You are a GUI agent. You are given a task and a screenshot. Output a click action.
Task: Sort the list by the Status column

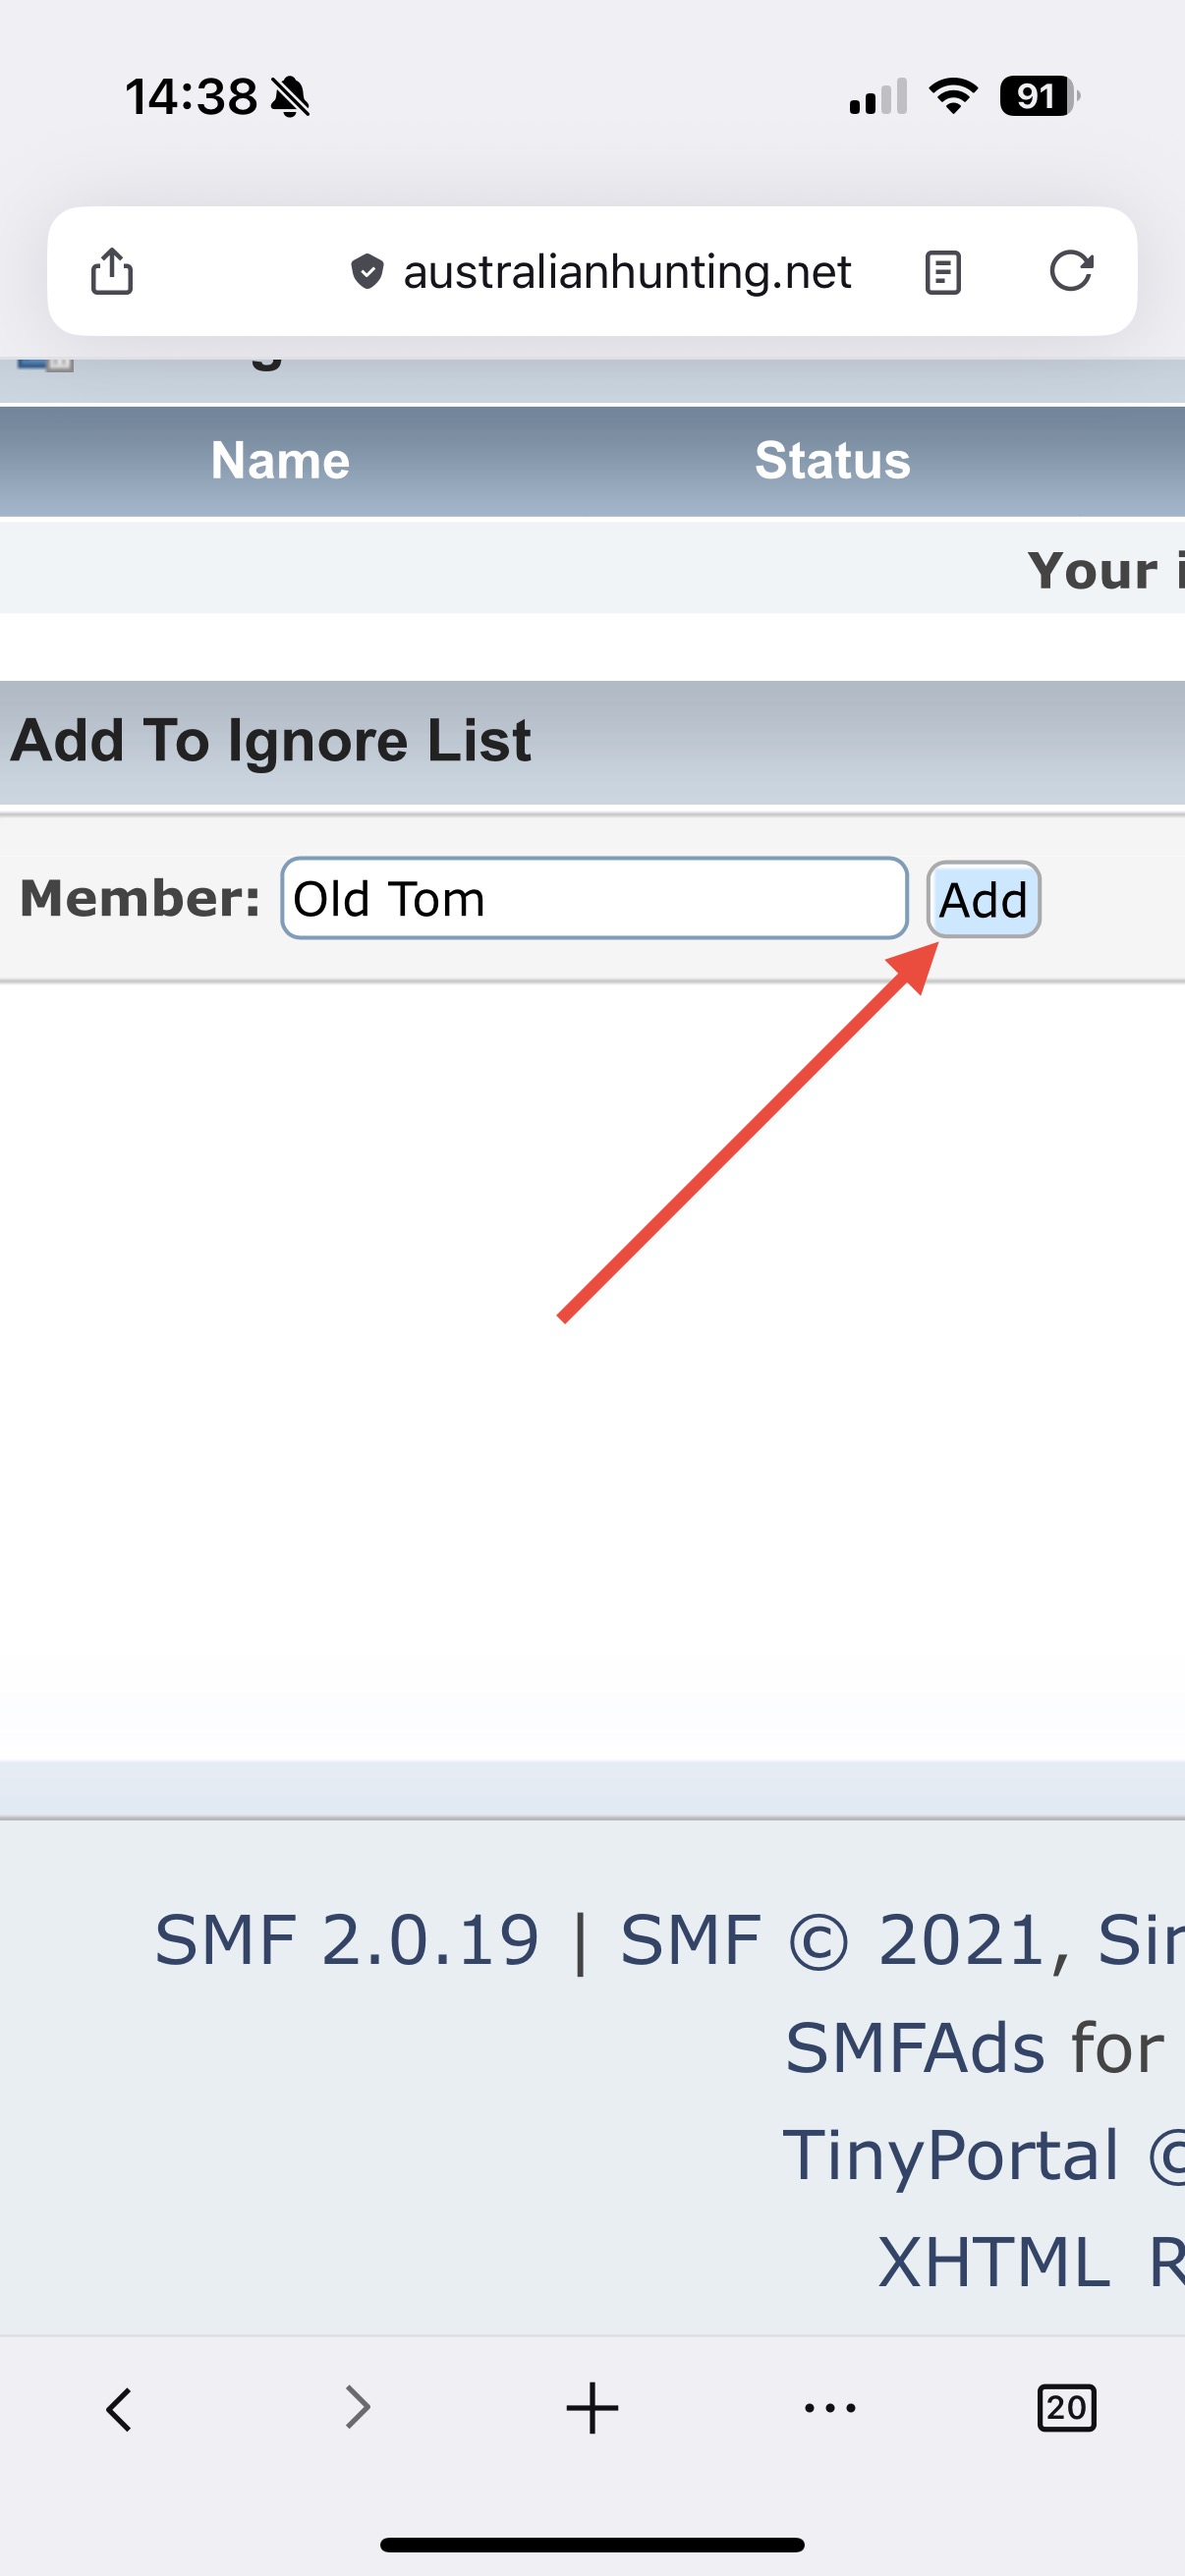pos(832,460)
